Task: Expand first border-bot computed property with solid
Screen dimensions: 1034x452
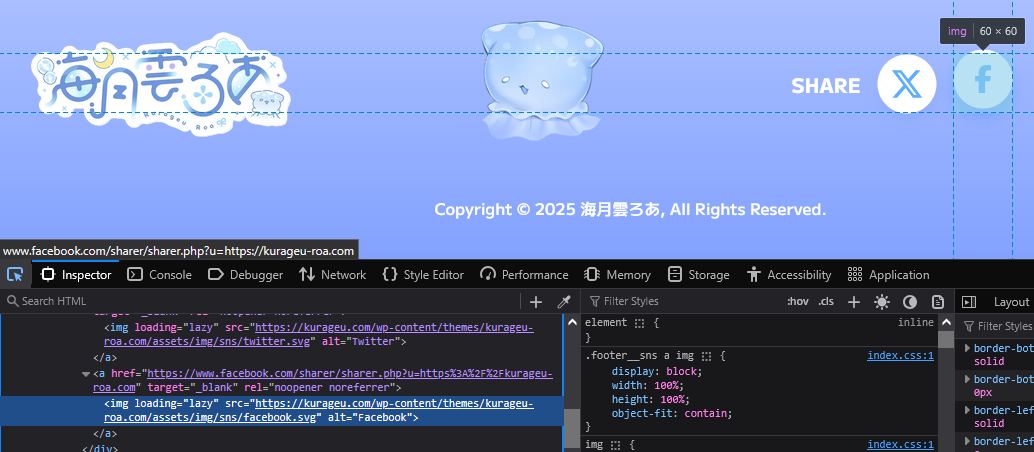Action: click(967, 348)
